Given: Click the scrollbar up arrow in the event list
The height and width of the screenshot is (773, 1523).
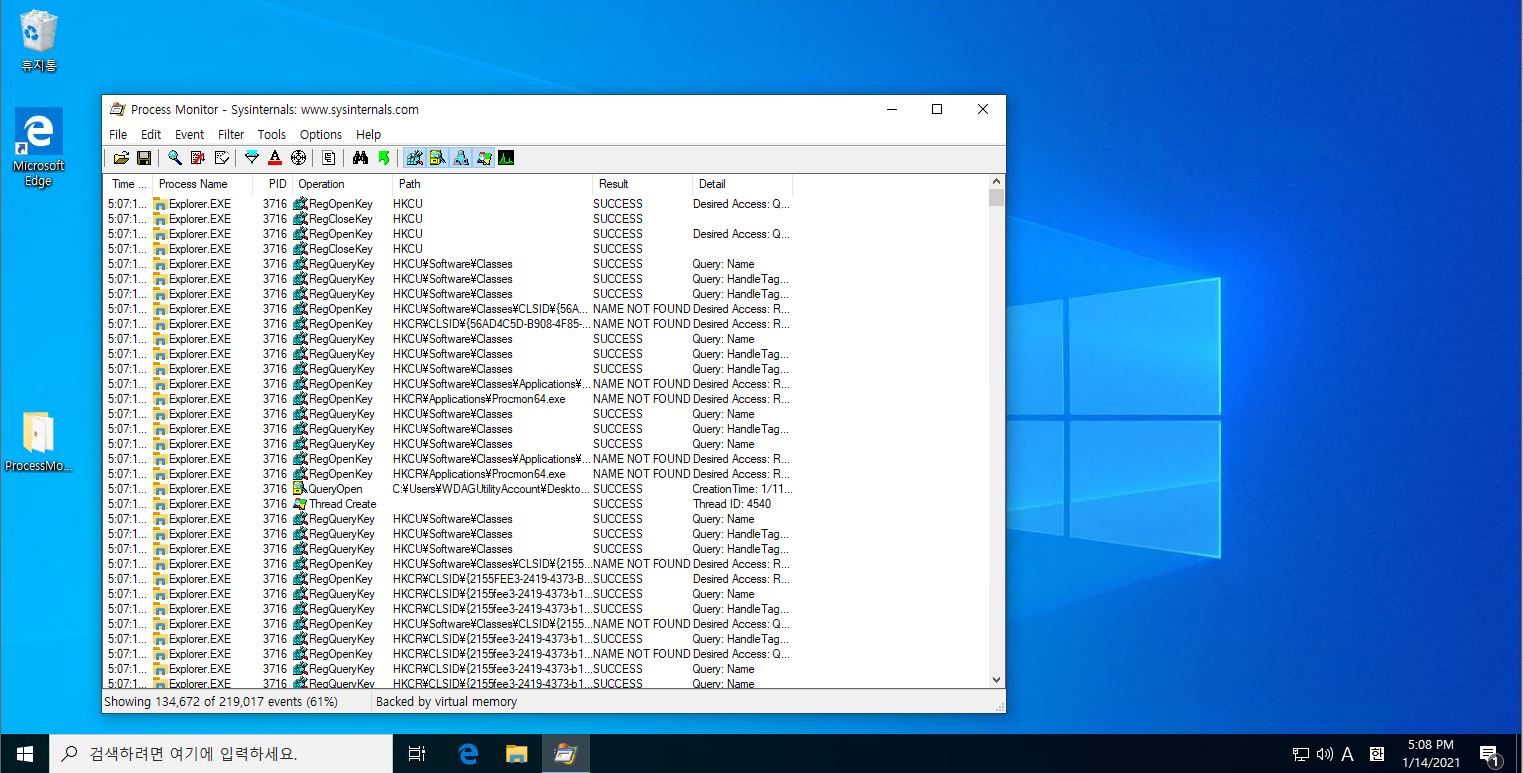Looking at the screenshot, I should click(996, 182).
